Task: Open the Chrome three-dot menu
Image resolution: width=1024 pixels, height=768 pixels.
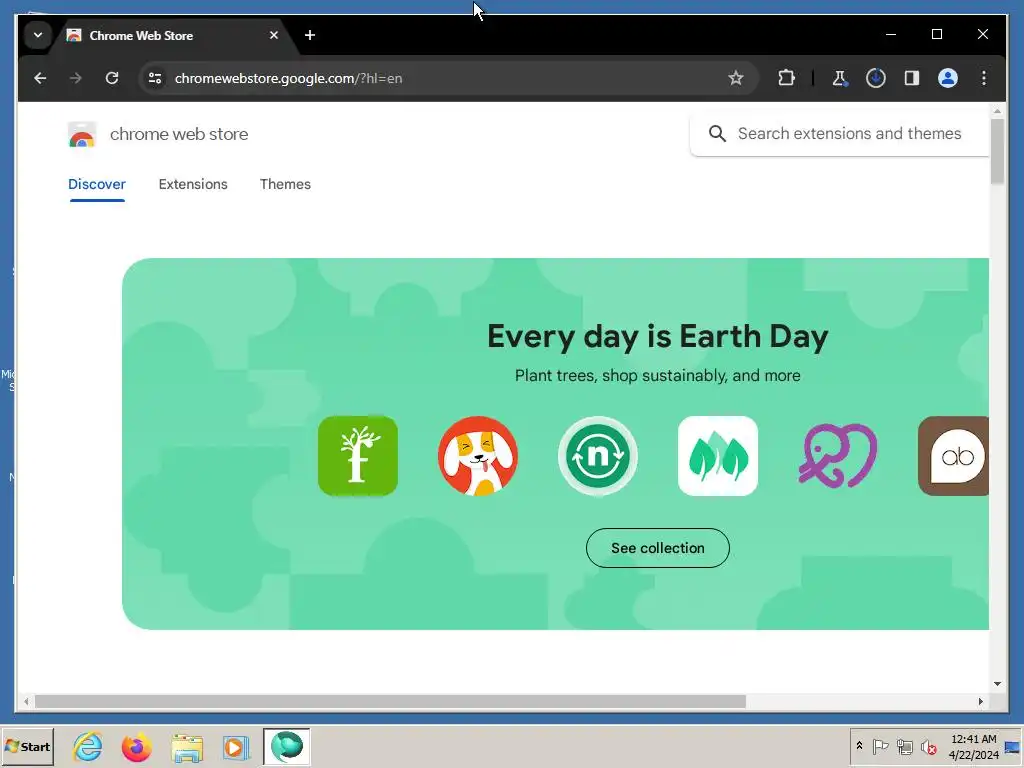Action: [984, 78]
